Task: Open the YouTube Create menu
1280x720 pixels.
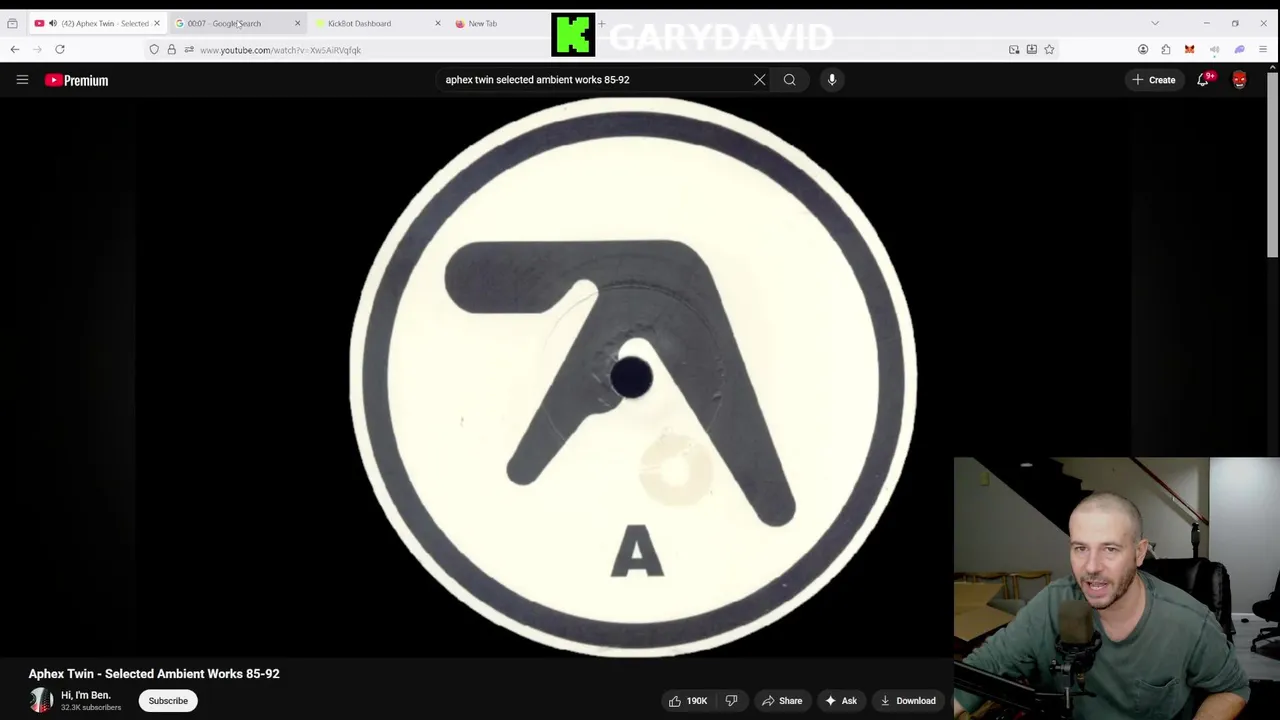Action: coord(1154,80)
